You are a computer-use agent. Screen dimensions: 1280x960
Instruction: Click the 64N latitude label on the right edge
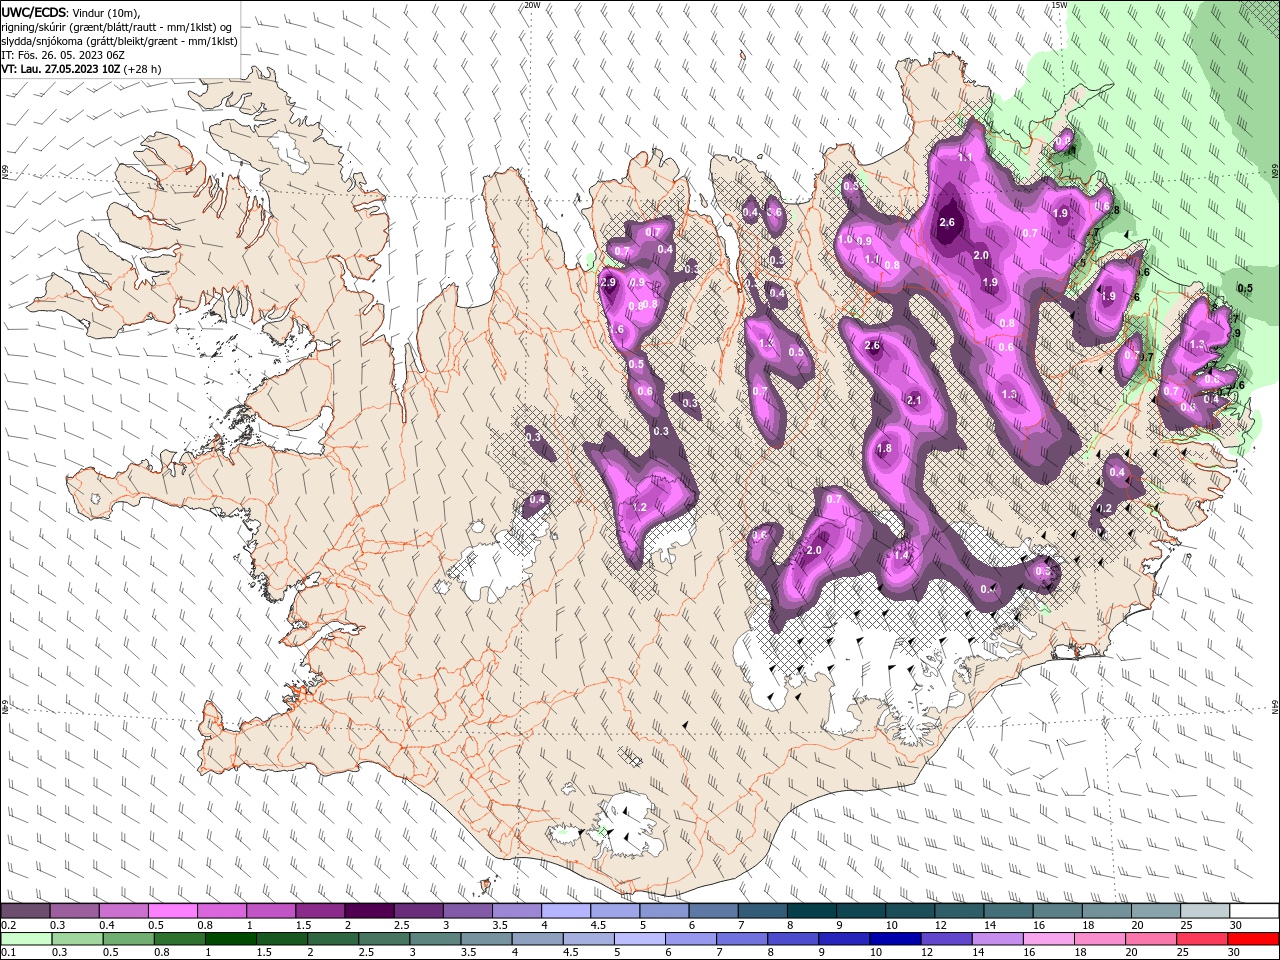click(1275, 706)
